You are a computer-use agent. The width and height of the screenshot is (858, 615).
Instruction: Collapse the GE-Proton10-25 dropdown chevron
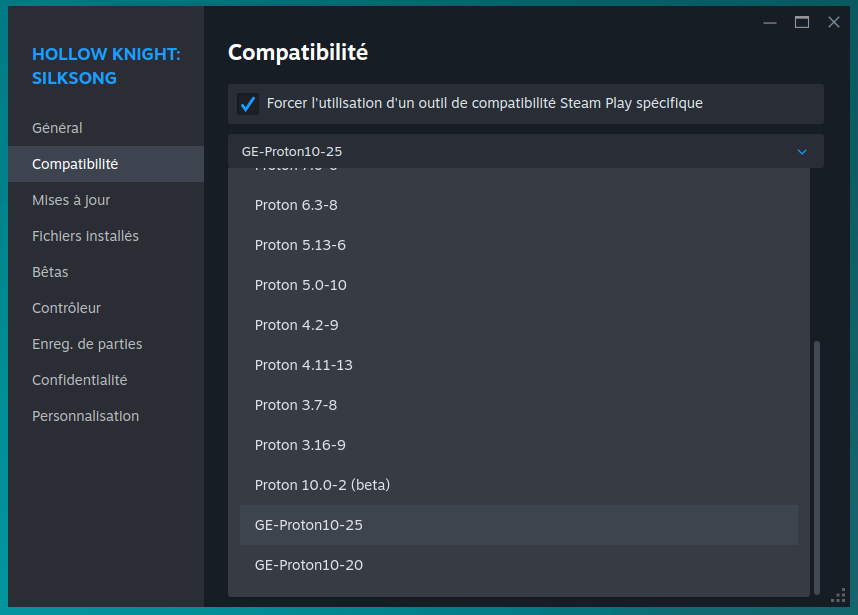(x=801, y=152)
